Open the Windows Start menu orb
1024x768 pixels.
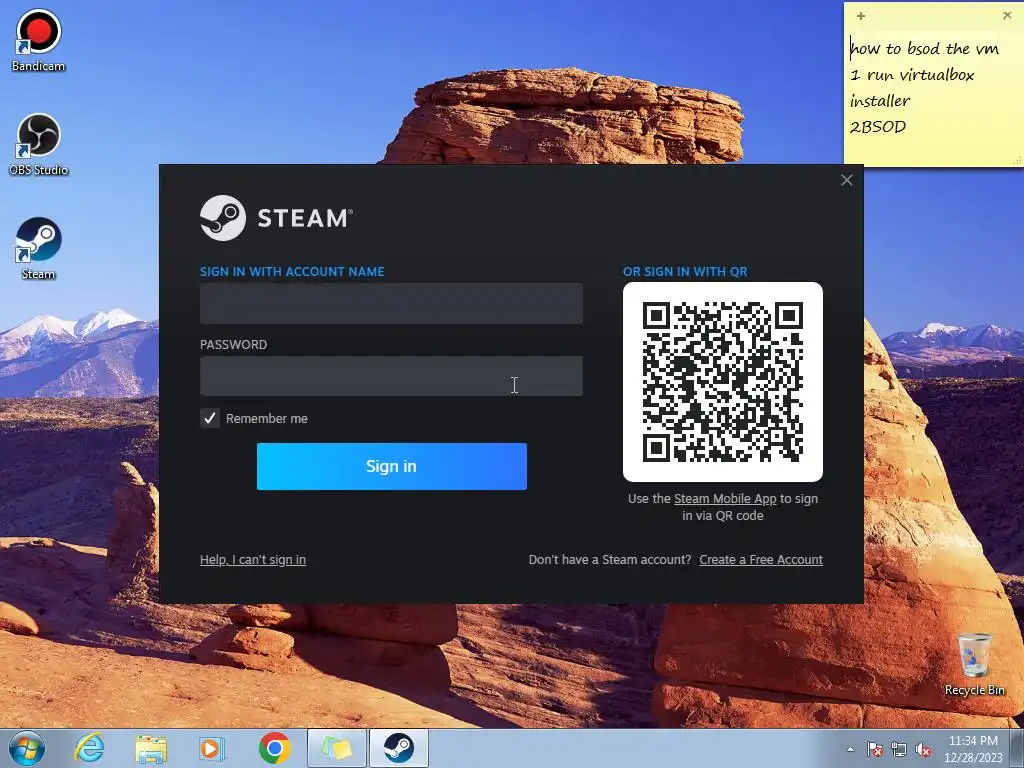(27, 748)
